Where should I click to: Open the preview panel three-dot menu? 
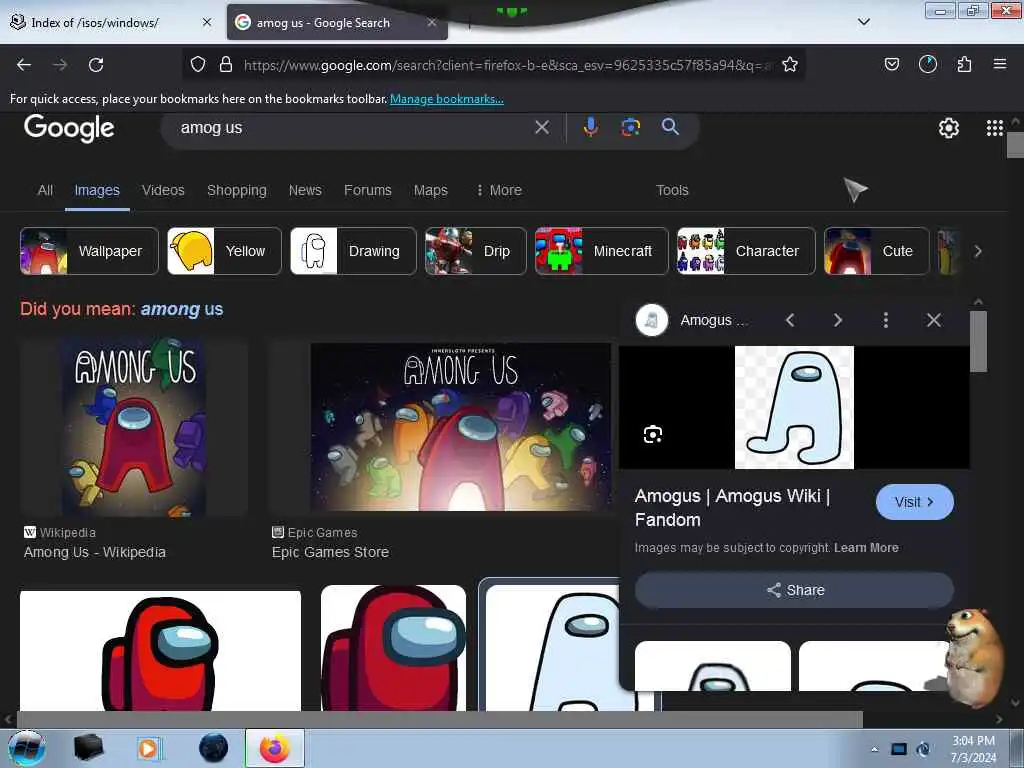coord(886,320)
